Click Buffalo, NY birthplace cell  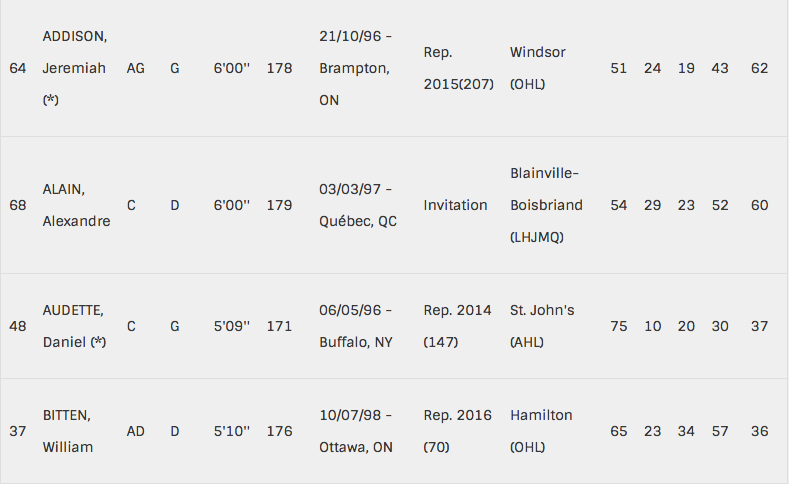coord(356,342)
